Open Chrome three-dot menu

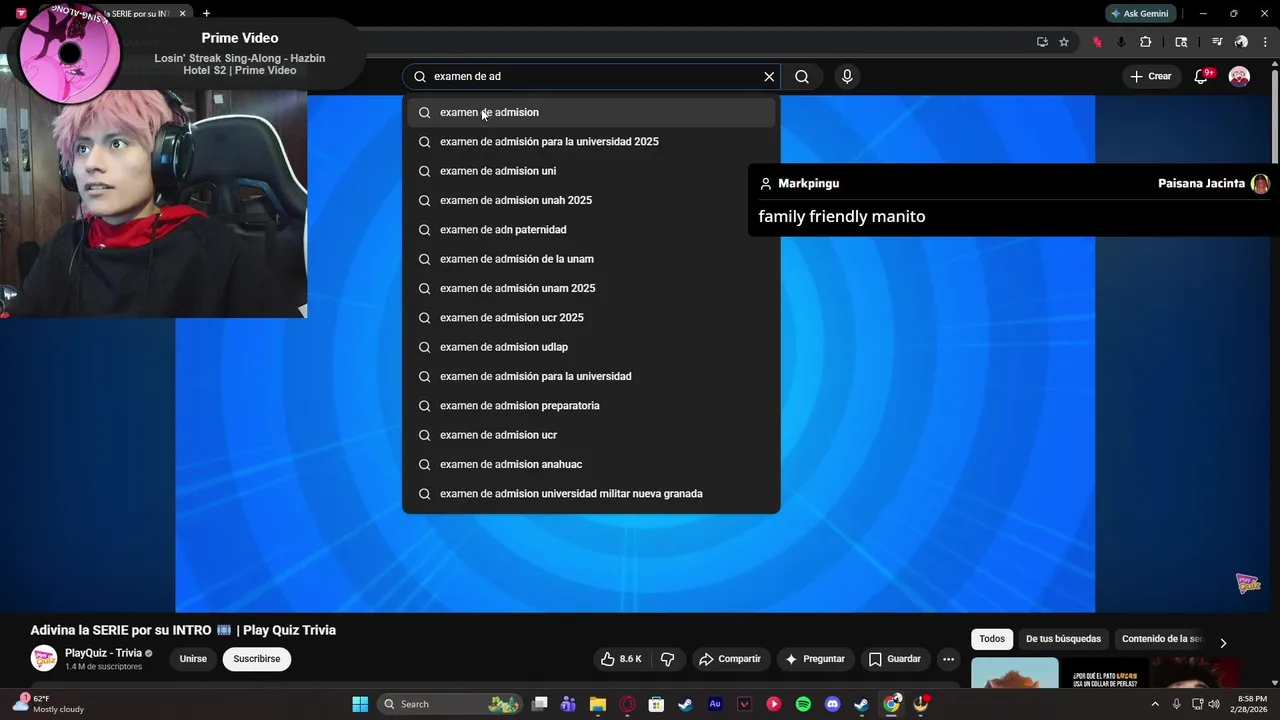point(1265,42)
